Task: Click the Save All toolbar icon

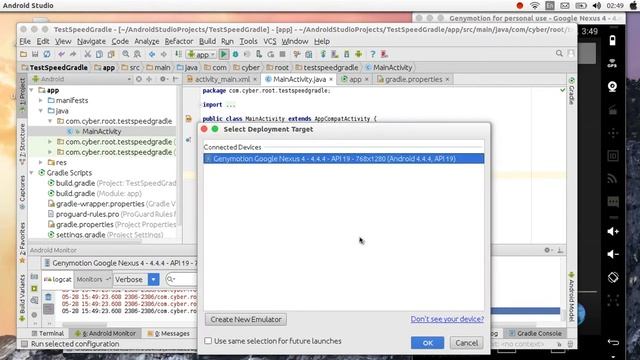Action: (35, 54)
